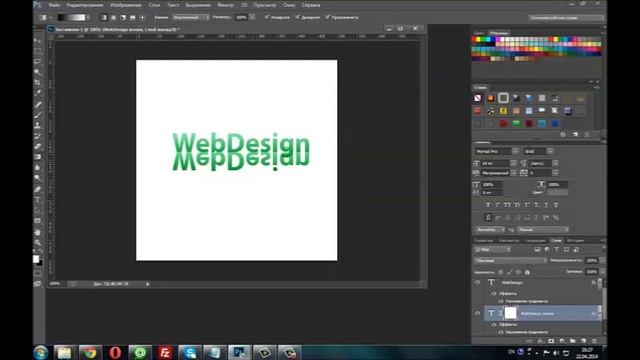Click the text color swatch in Character panel
Screen dimensions: 640x360
[x=557, y=192]
